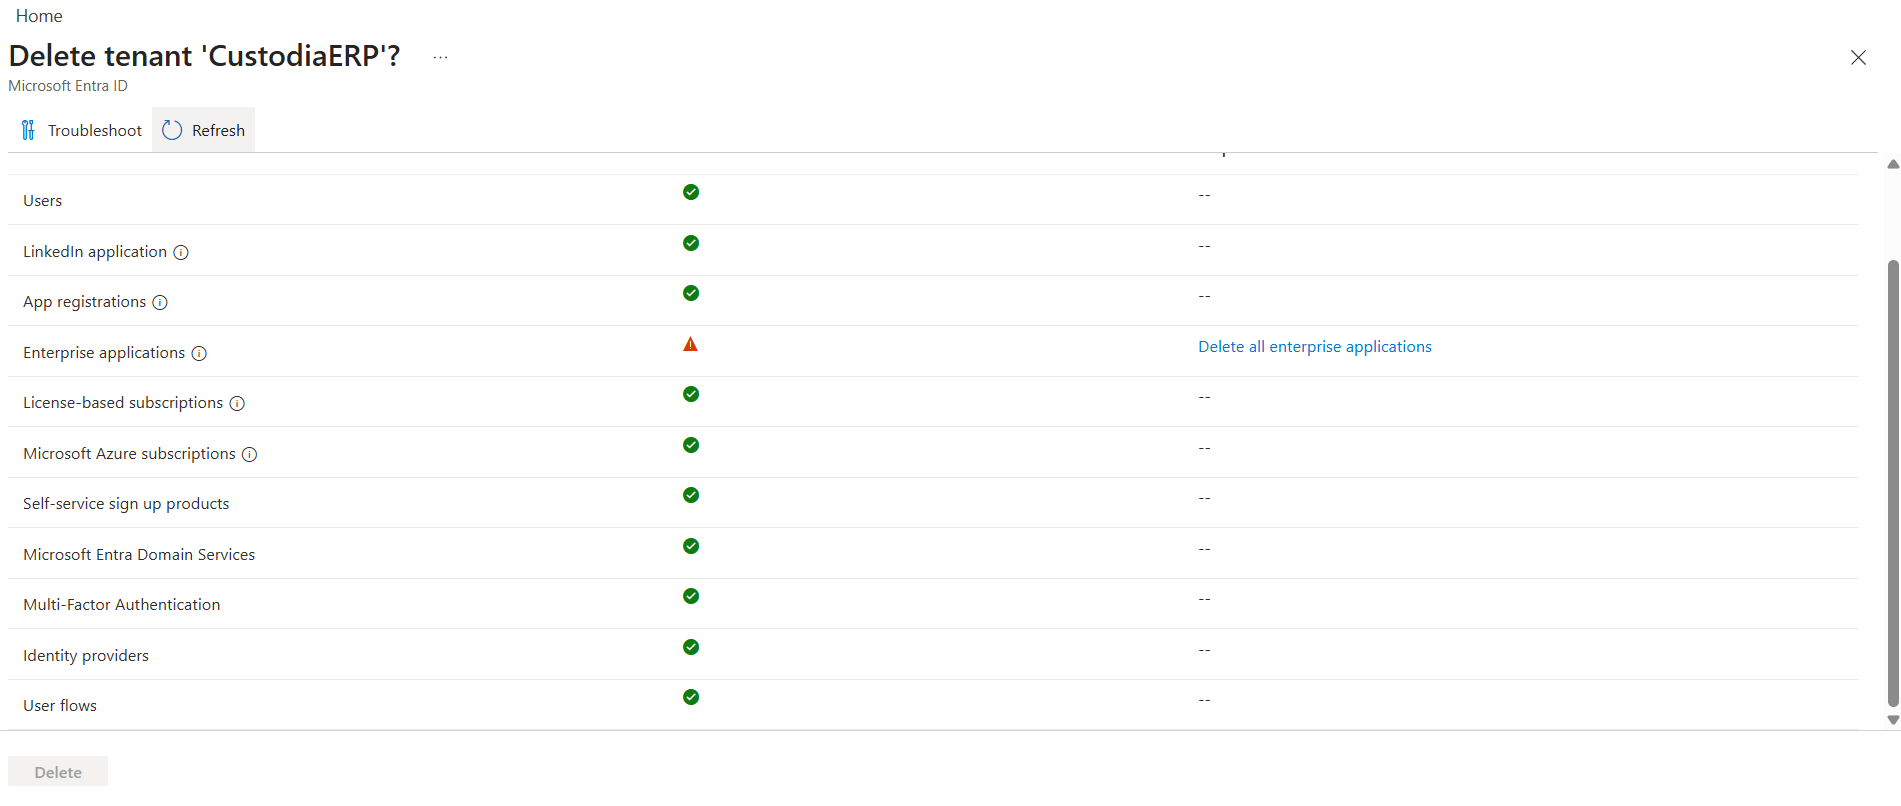1901x806 pixels.
Task: Click green check for Multi-Factor Authentication
Action: (x=691, y=596)
